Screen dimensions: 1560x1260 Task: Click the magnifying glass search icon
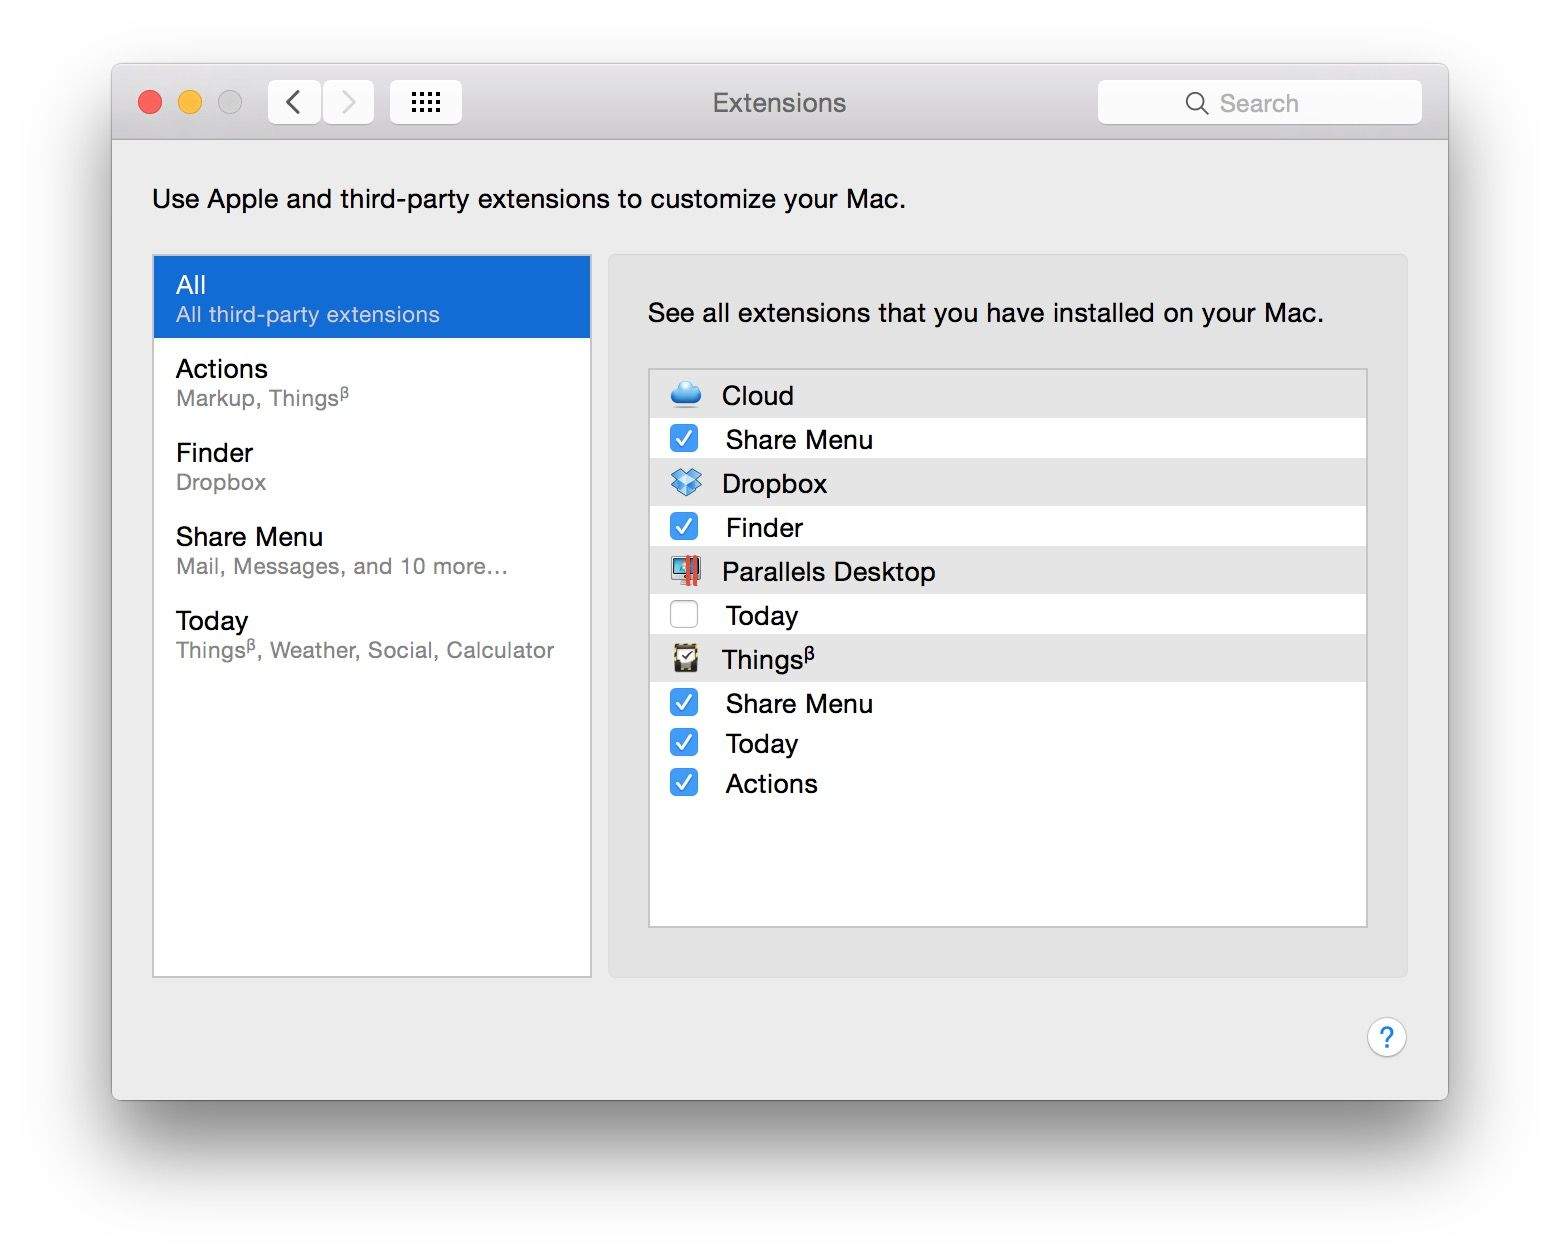[x=1196, y=103]
